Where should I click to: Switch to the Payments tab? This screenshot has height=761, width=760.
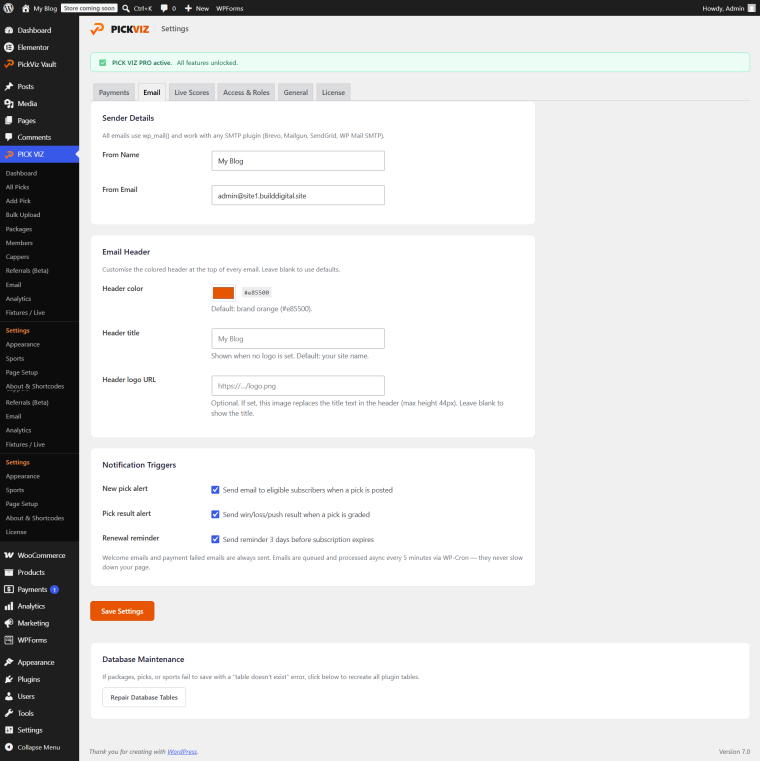point(114,92)
